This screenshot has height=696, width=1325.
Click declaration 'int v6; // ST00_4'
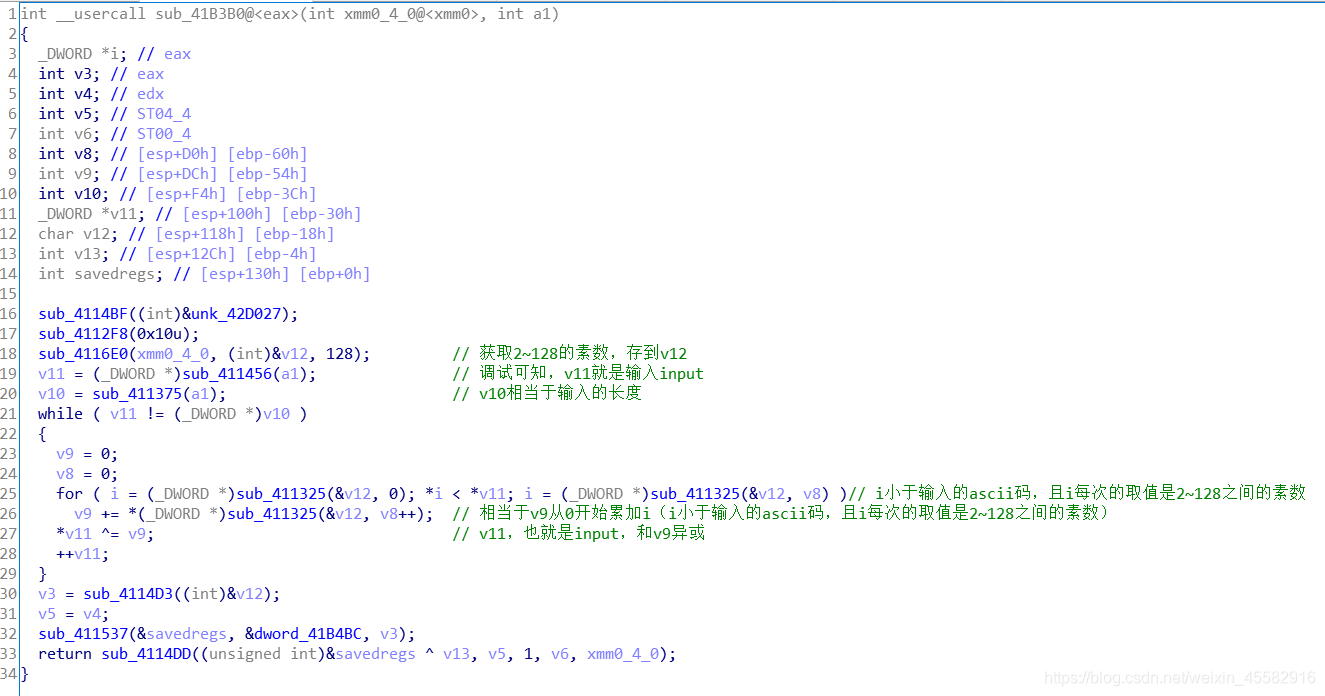click(114, 133)
